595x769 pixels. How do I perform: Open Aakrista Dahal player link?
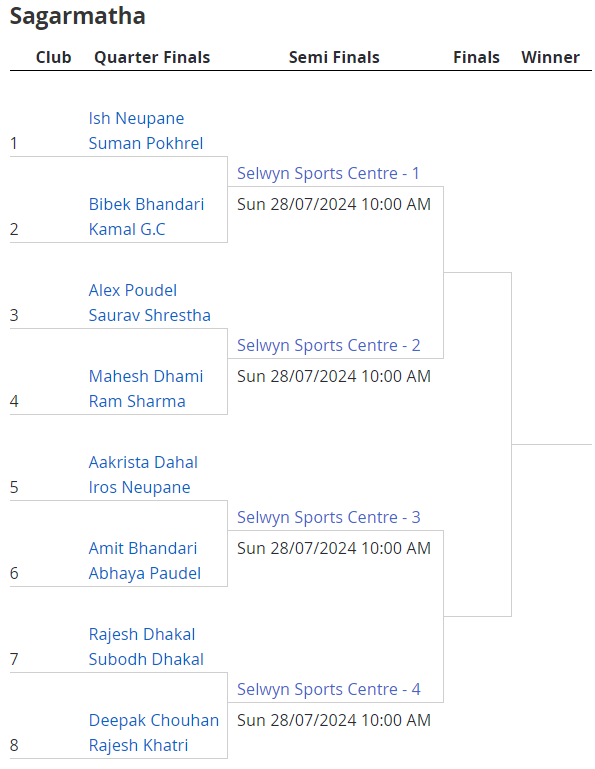143,462
